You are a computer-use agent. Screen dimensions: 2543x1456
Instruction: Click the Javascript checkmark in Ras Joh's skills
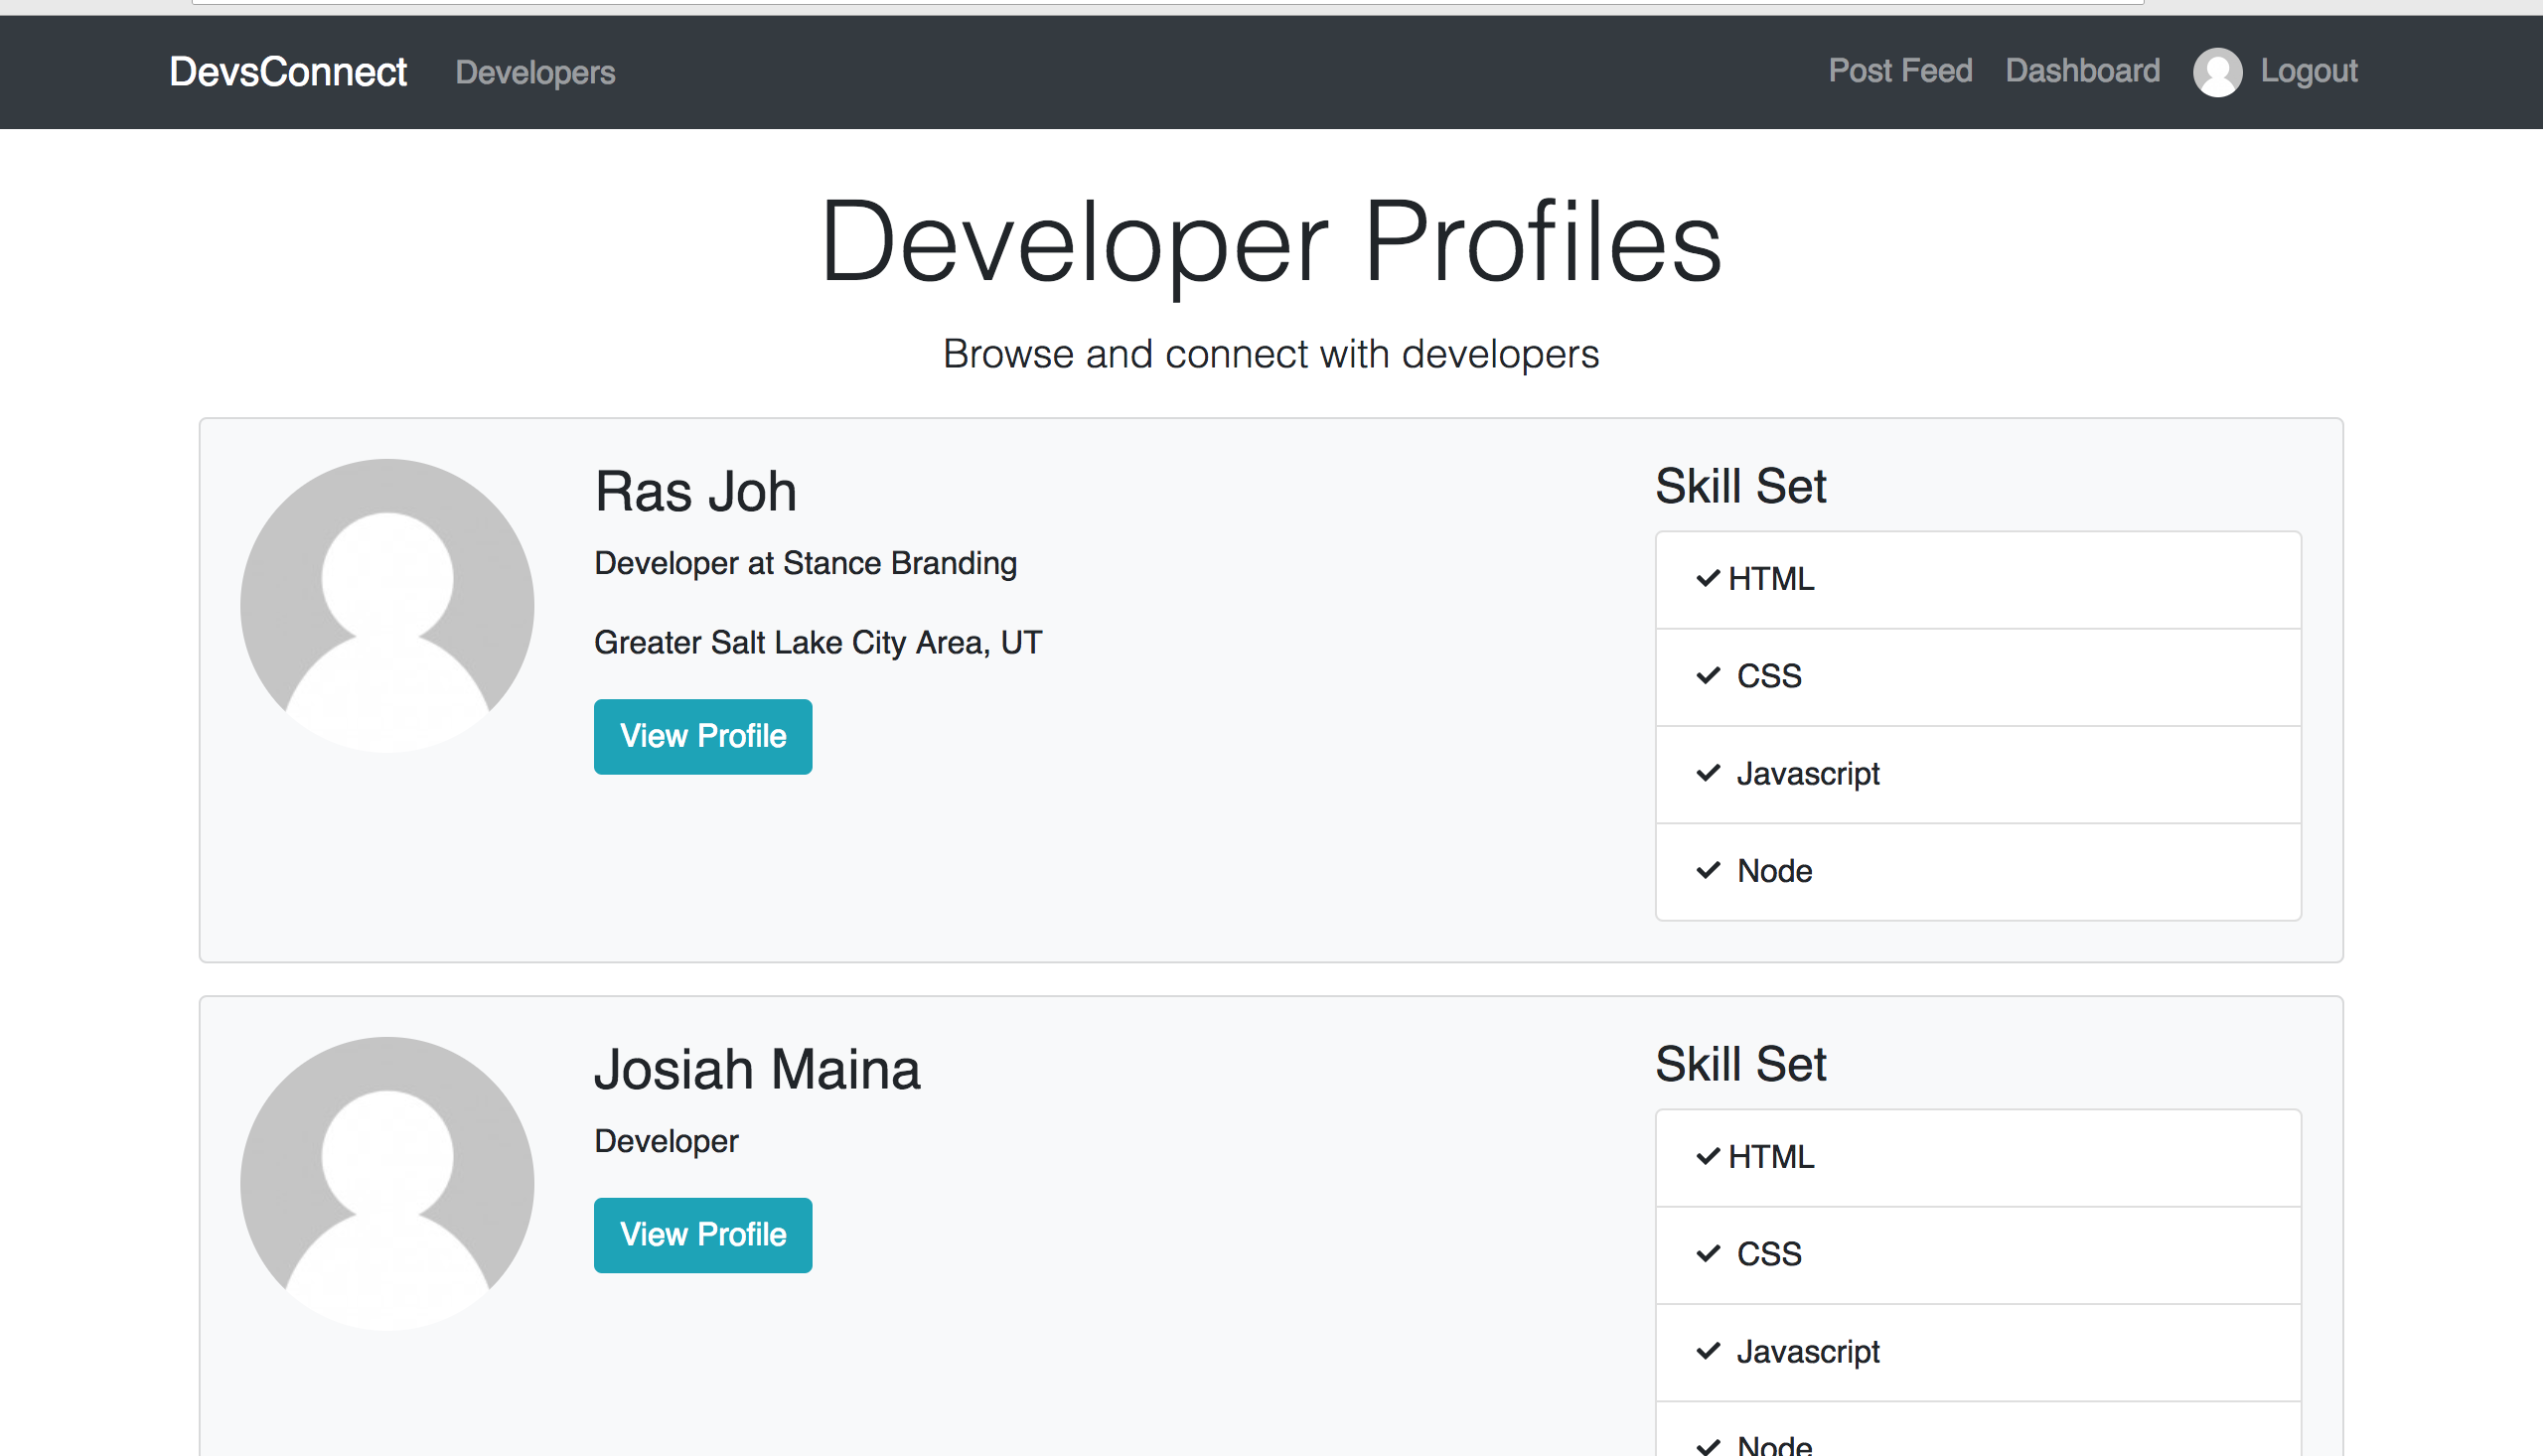(x=1708, y=773)
